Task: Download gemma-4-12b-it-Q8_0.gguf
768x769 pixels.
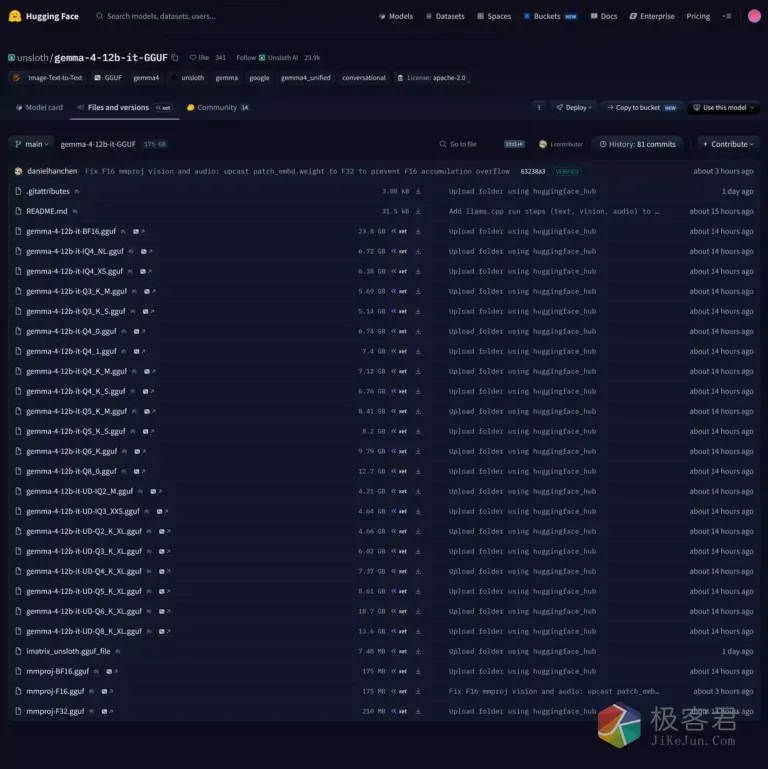Action: (x=418, y=471)
